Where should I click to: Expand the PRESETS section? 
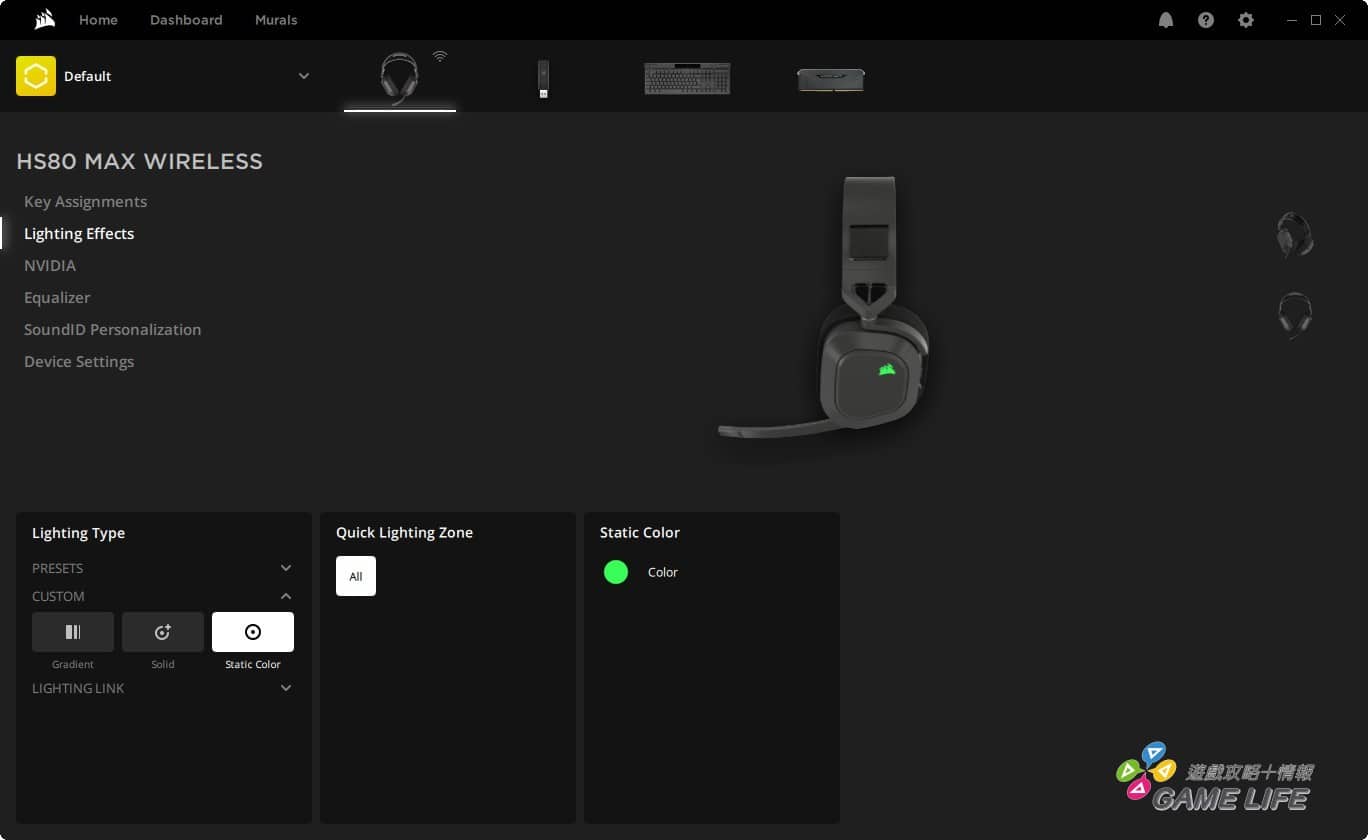(x=286, y=568)
